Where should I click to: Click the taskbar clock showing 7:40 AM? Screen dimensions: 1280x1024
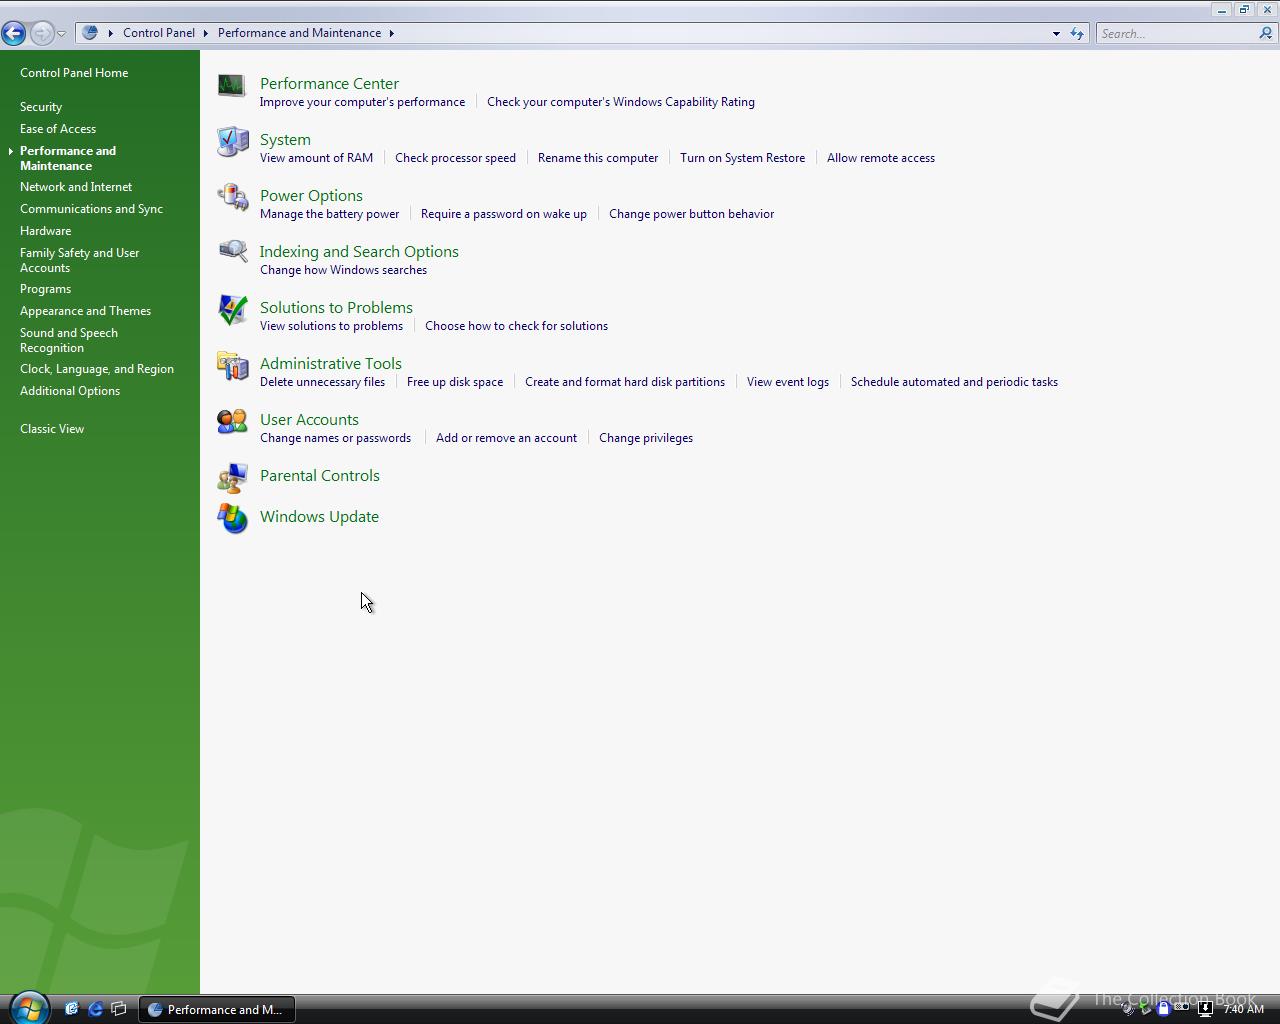[1243, 1009]
